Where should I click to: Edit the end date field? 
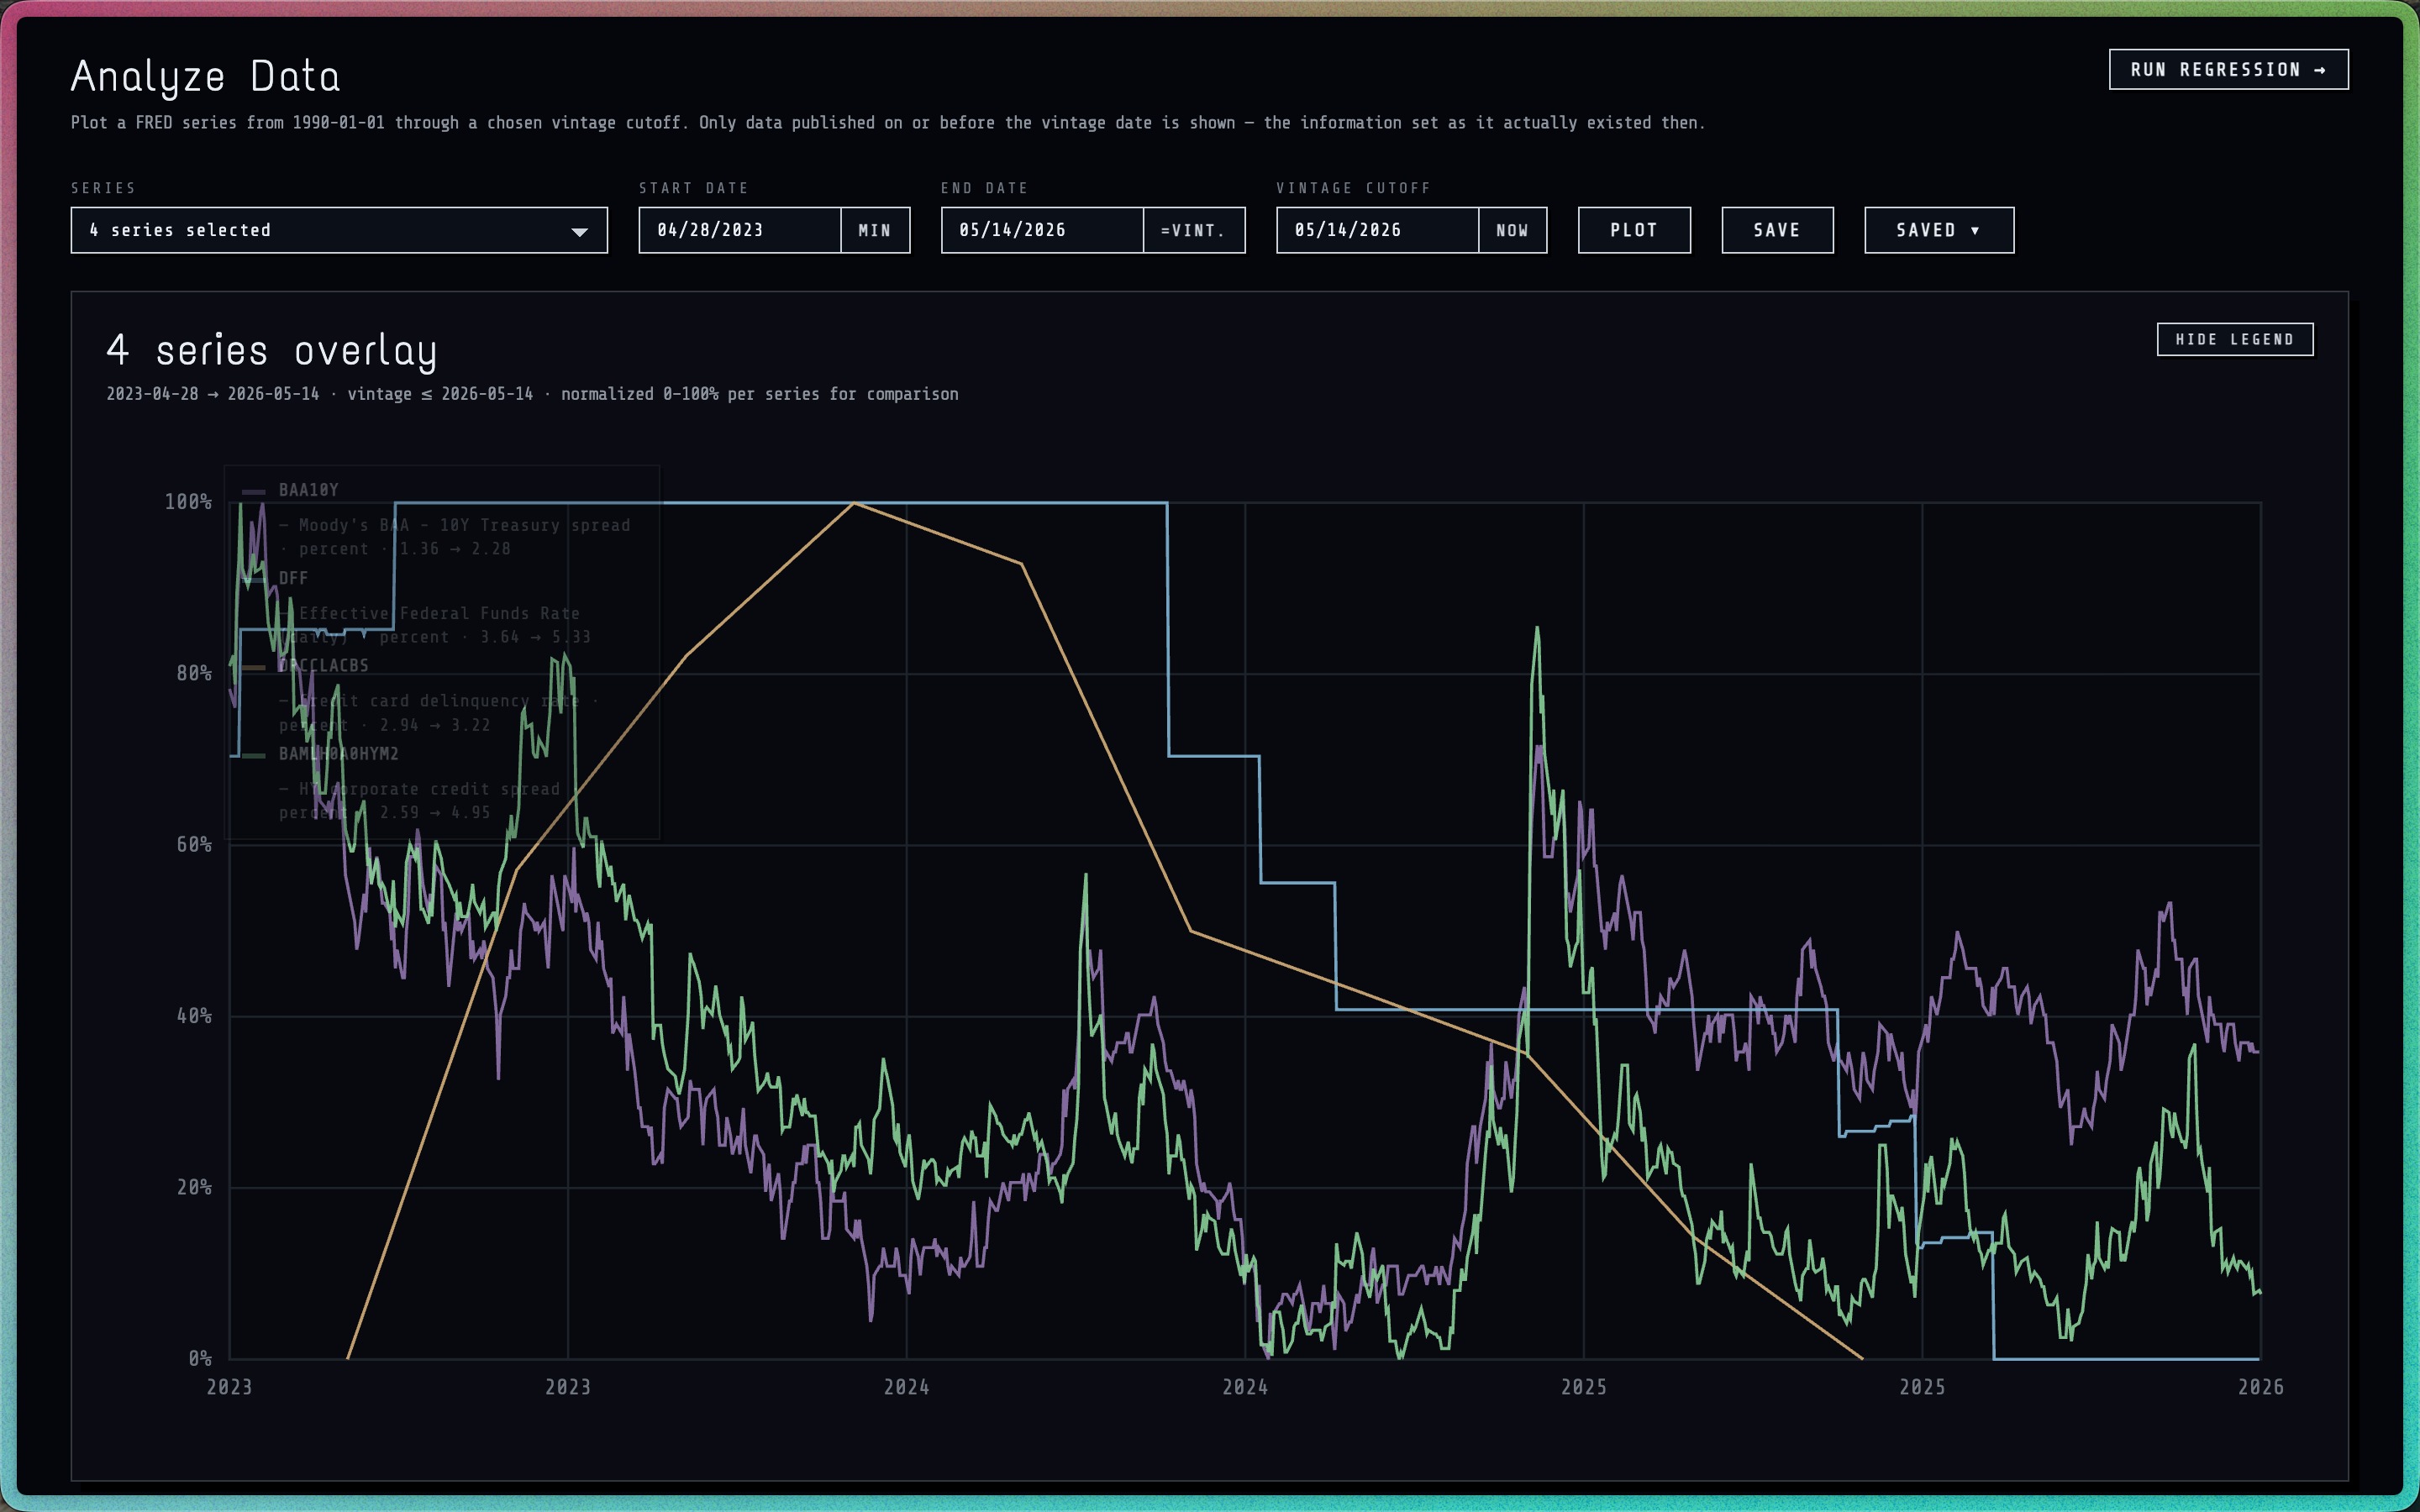click(1042, 231)
